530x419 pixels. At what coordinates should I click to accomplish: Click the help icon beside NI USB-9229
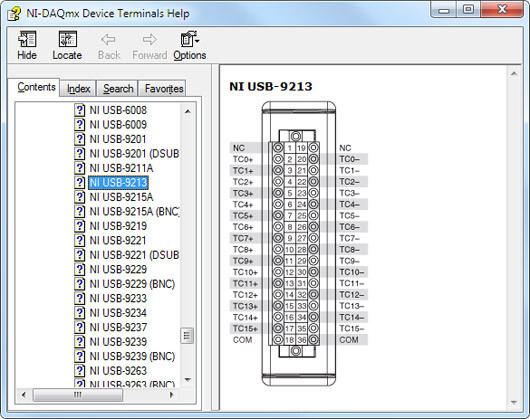click(x=79, y=270)
